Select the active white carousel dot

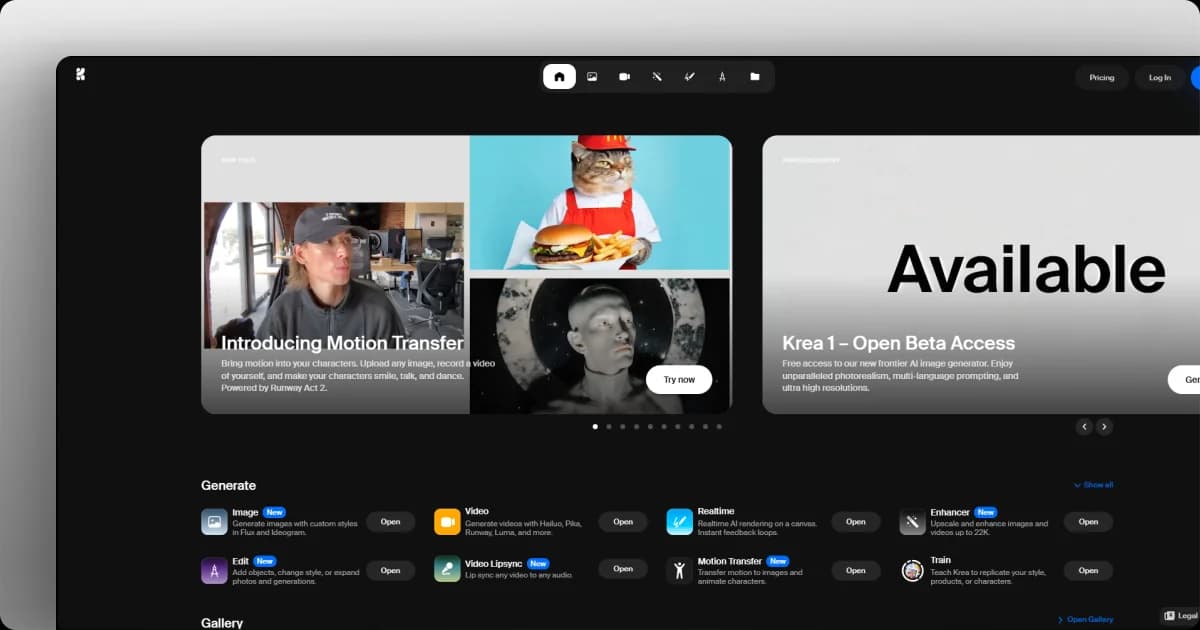[x=595, y=426]
